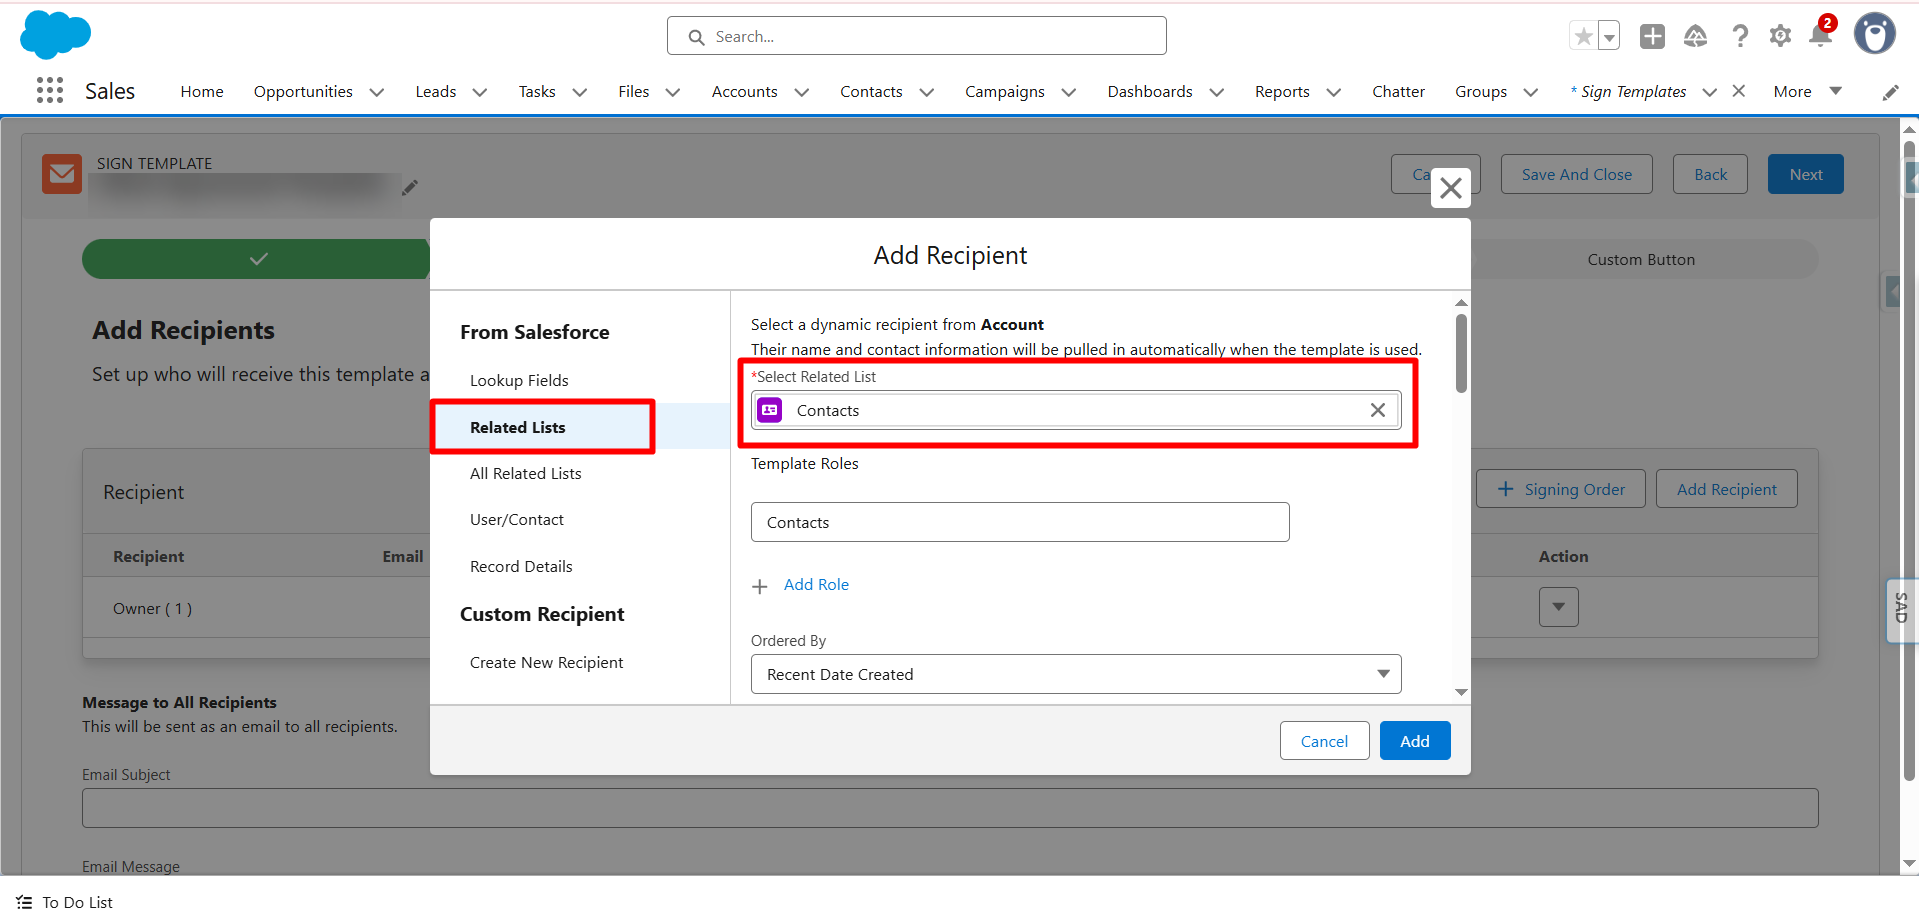1919x921 pixels.
Task: Close the Add Recipient dialog
Action: 1450,187
